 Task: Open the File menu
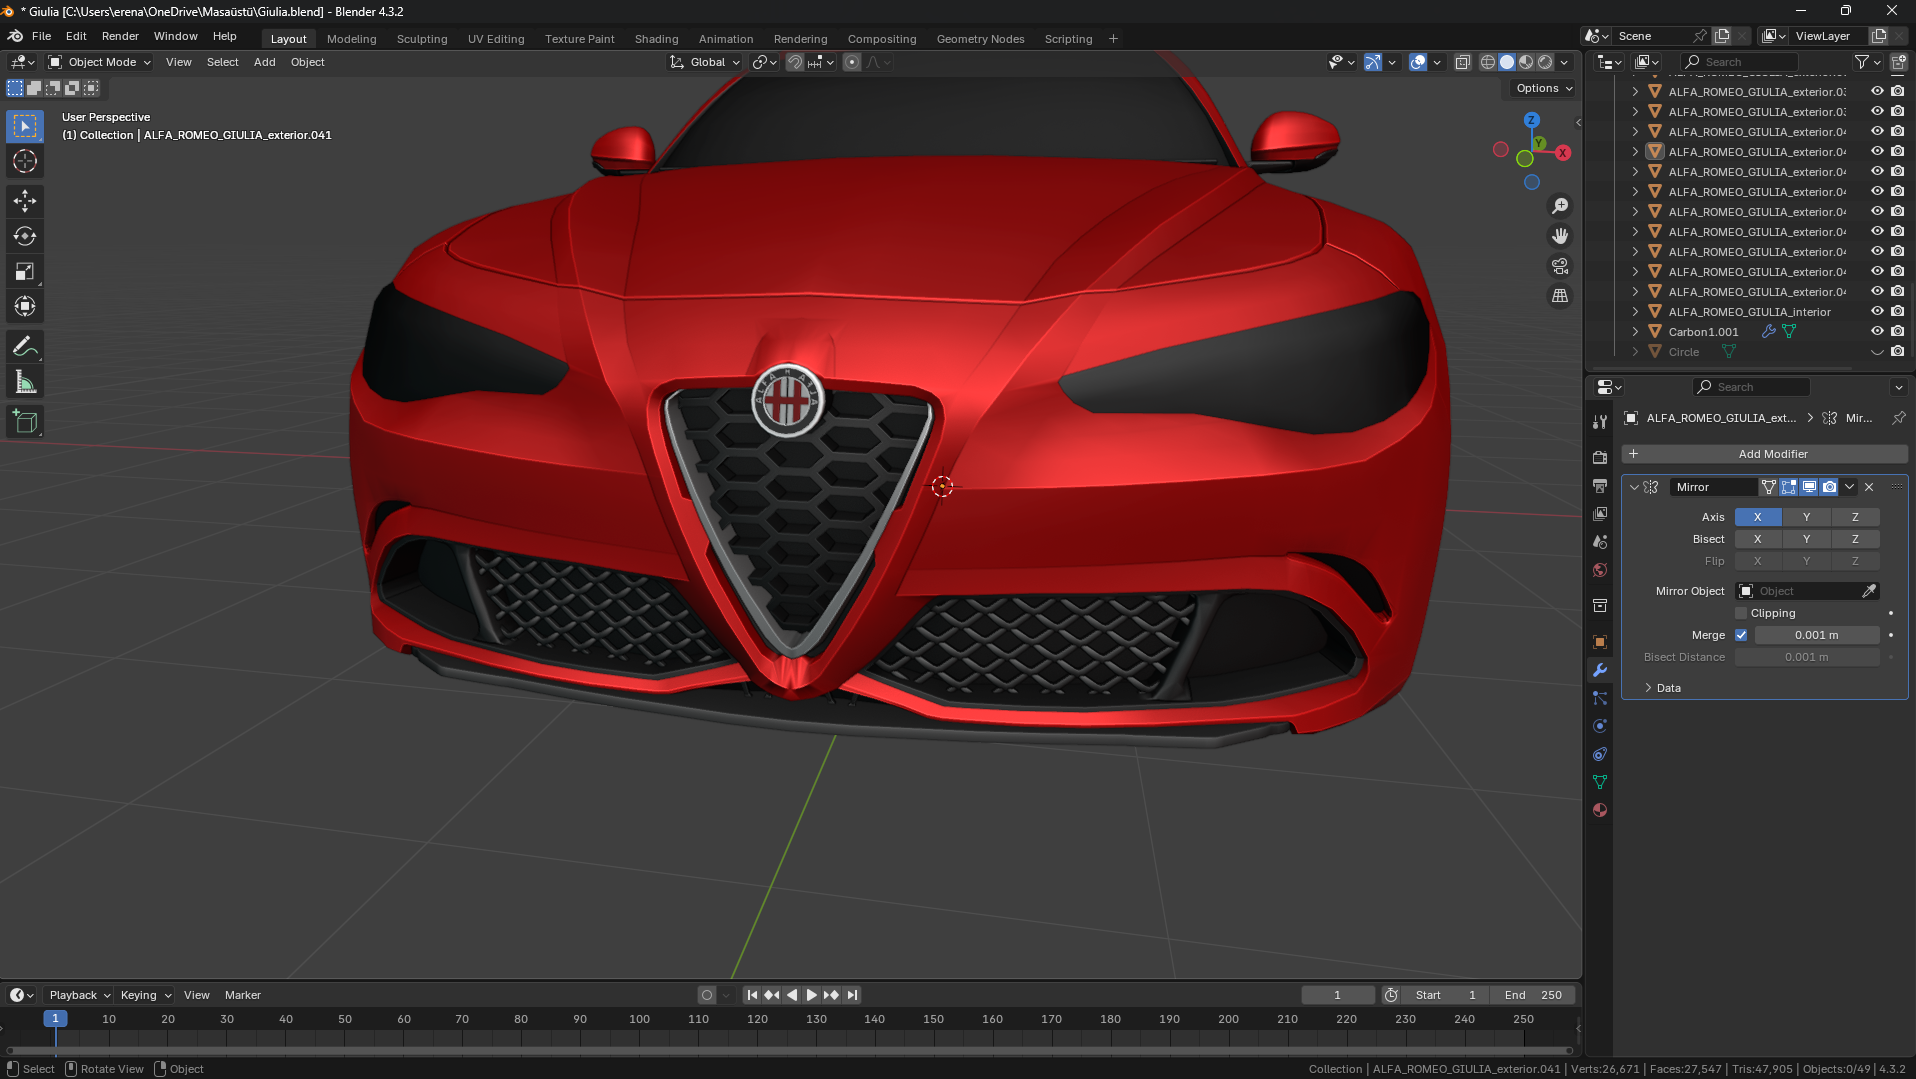coord(42,36)
